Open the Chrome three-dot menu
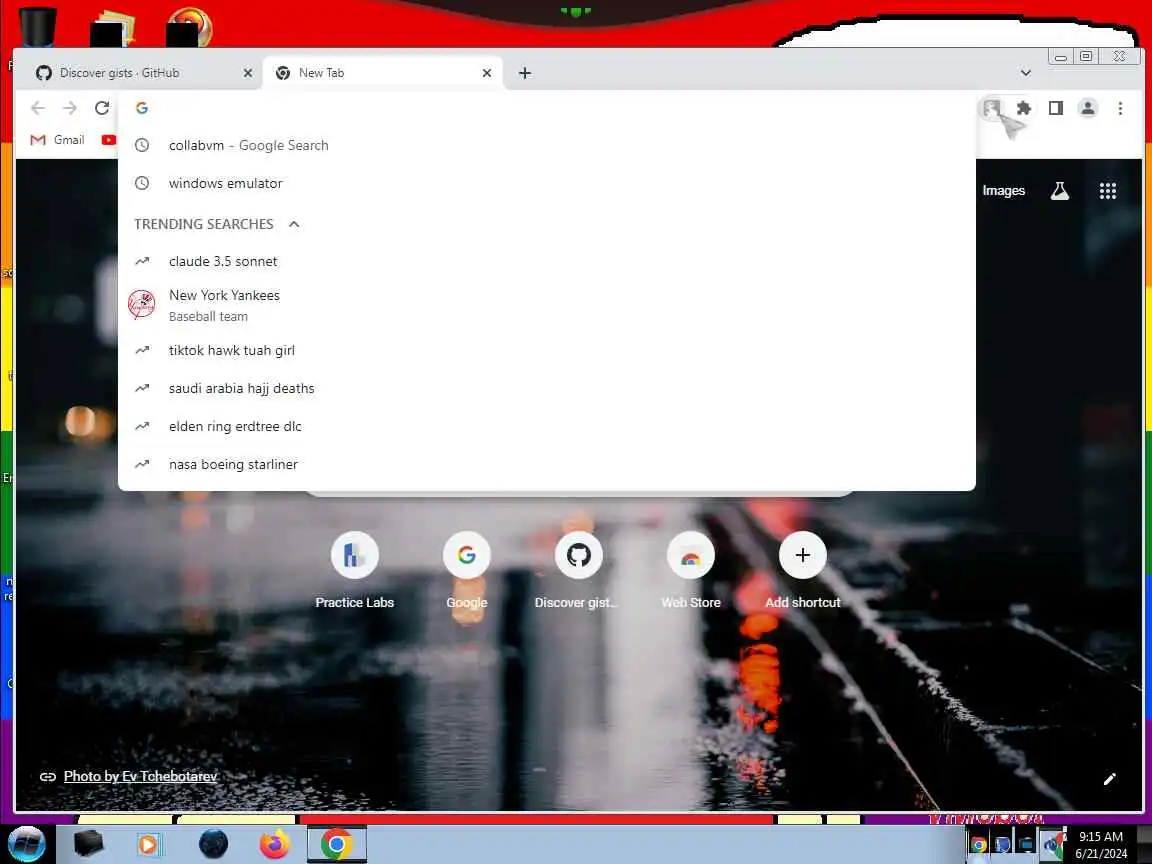This screenshot has width=1152, height=864. click(x=1120, y=108)
